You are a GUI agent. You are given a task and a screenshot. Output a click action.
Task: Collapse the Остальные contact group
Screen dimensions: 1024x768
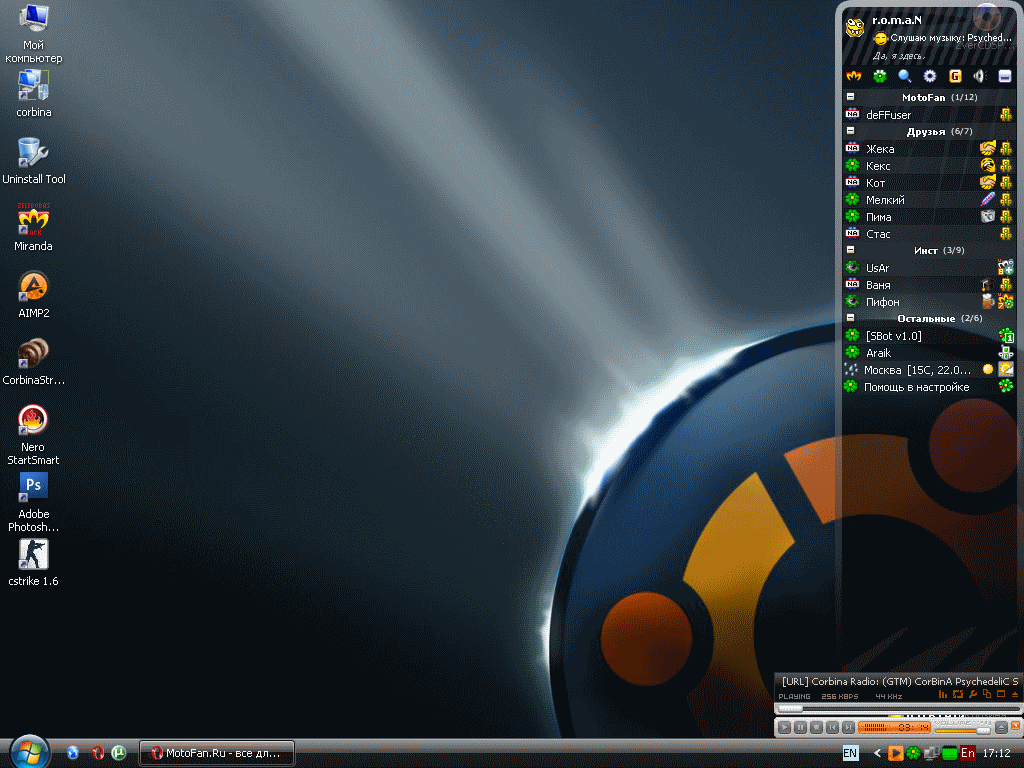[850, 317]
